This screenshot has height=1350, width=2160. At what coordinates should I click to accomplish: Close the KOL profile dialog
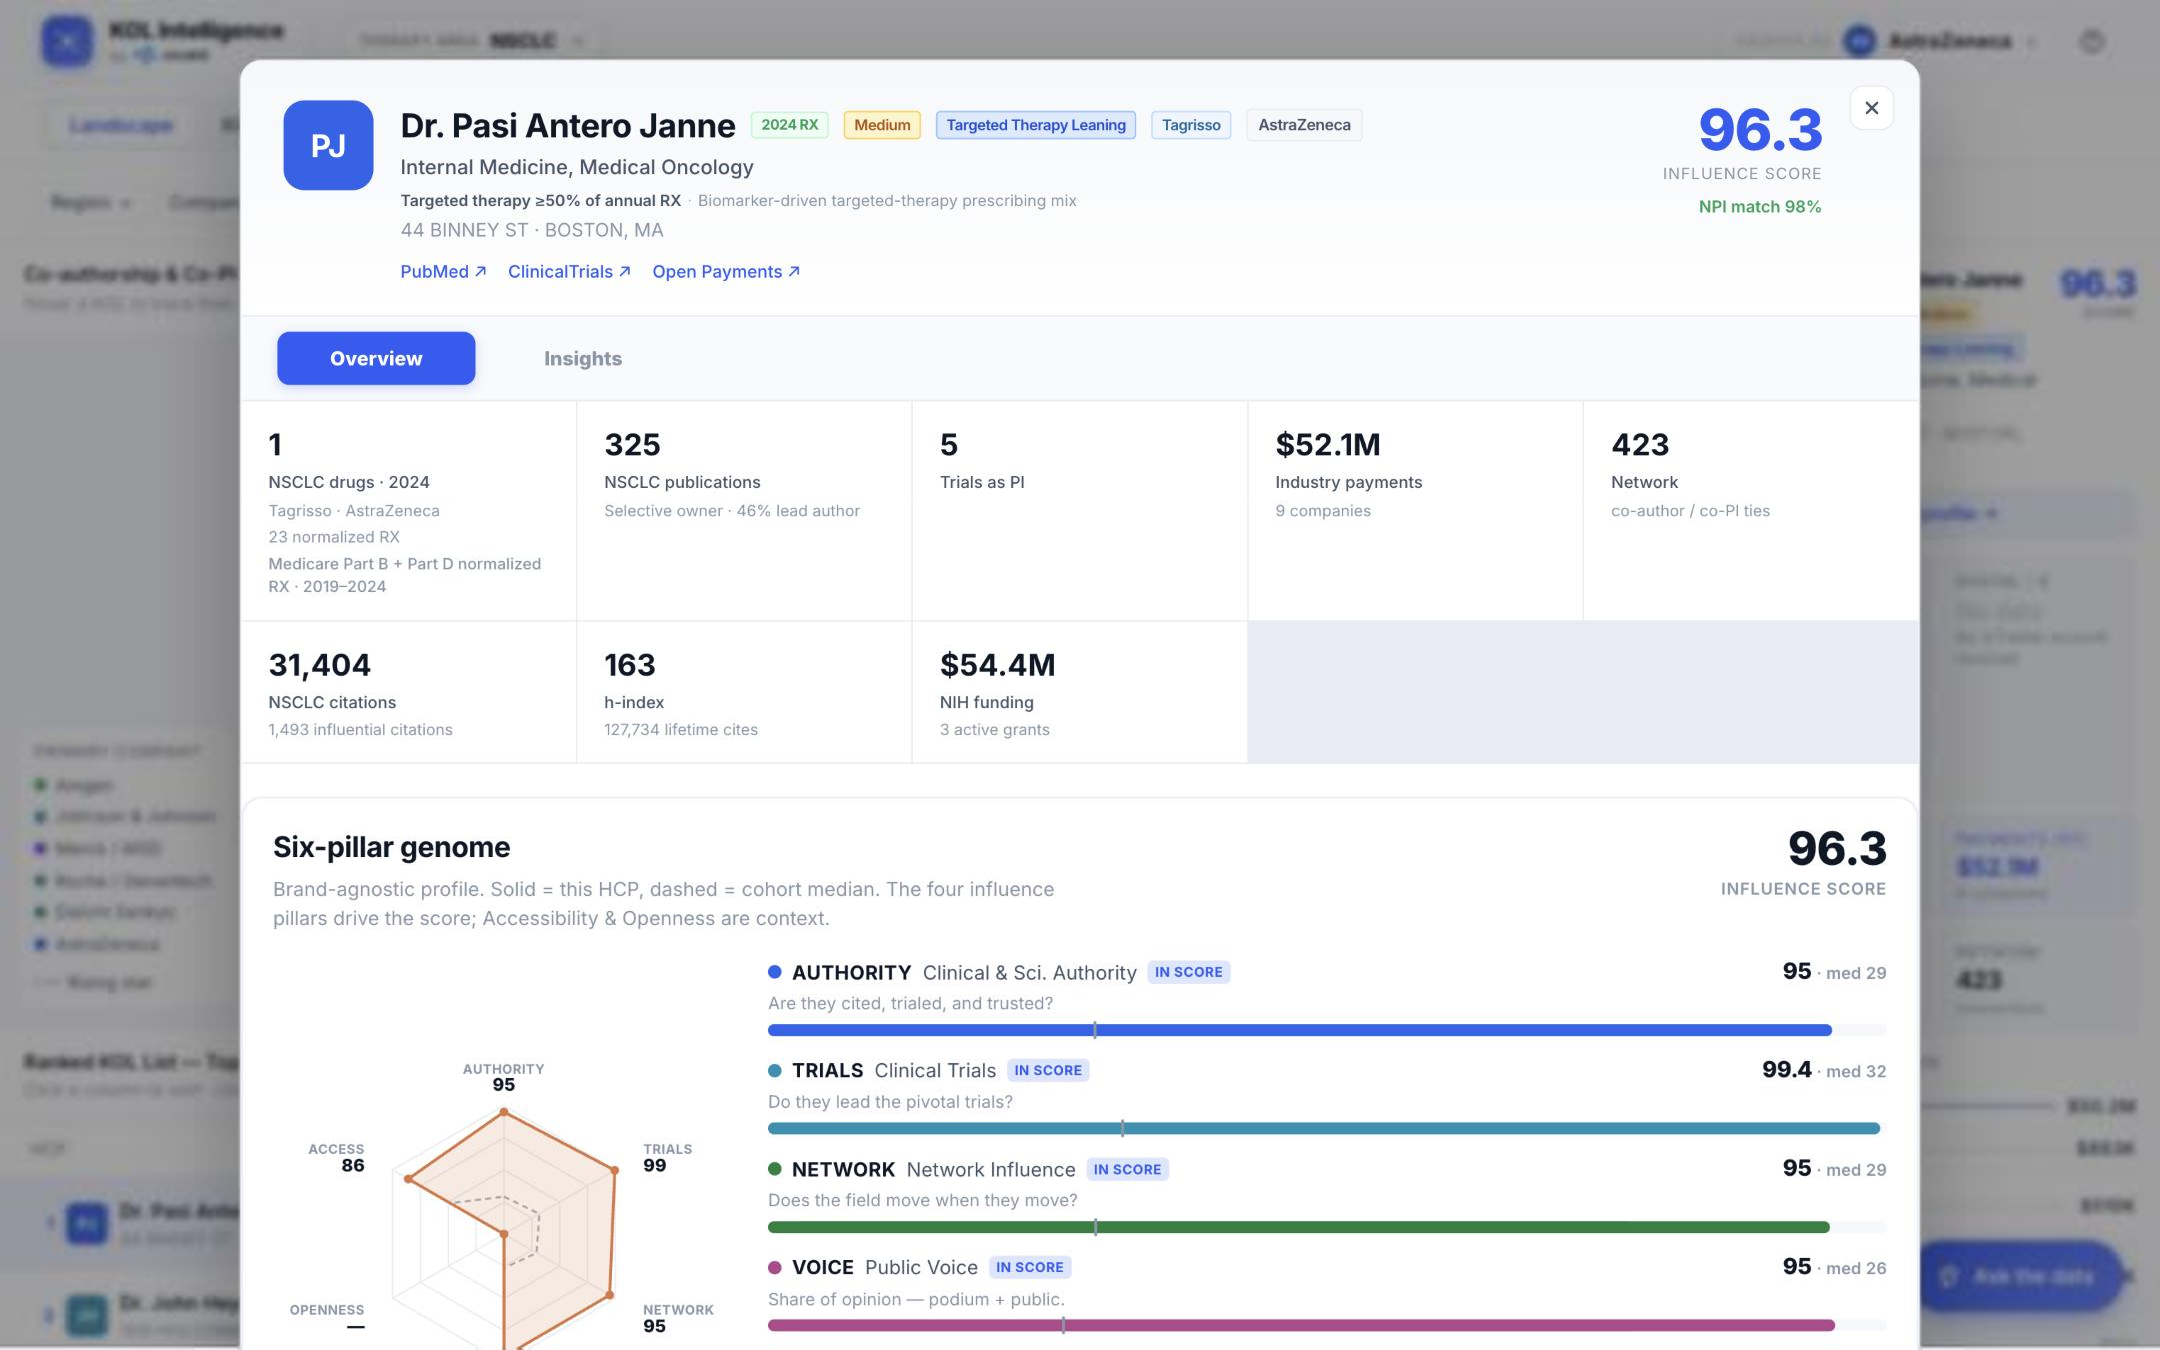(1871, 108)
